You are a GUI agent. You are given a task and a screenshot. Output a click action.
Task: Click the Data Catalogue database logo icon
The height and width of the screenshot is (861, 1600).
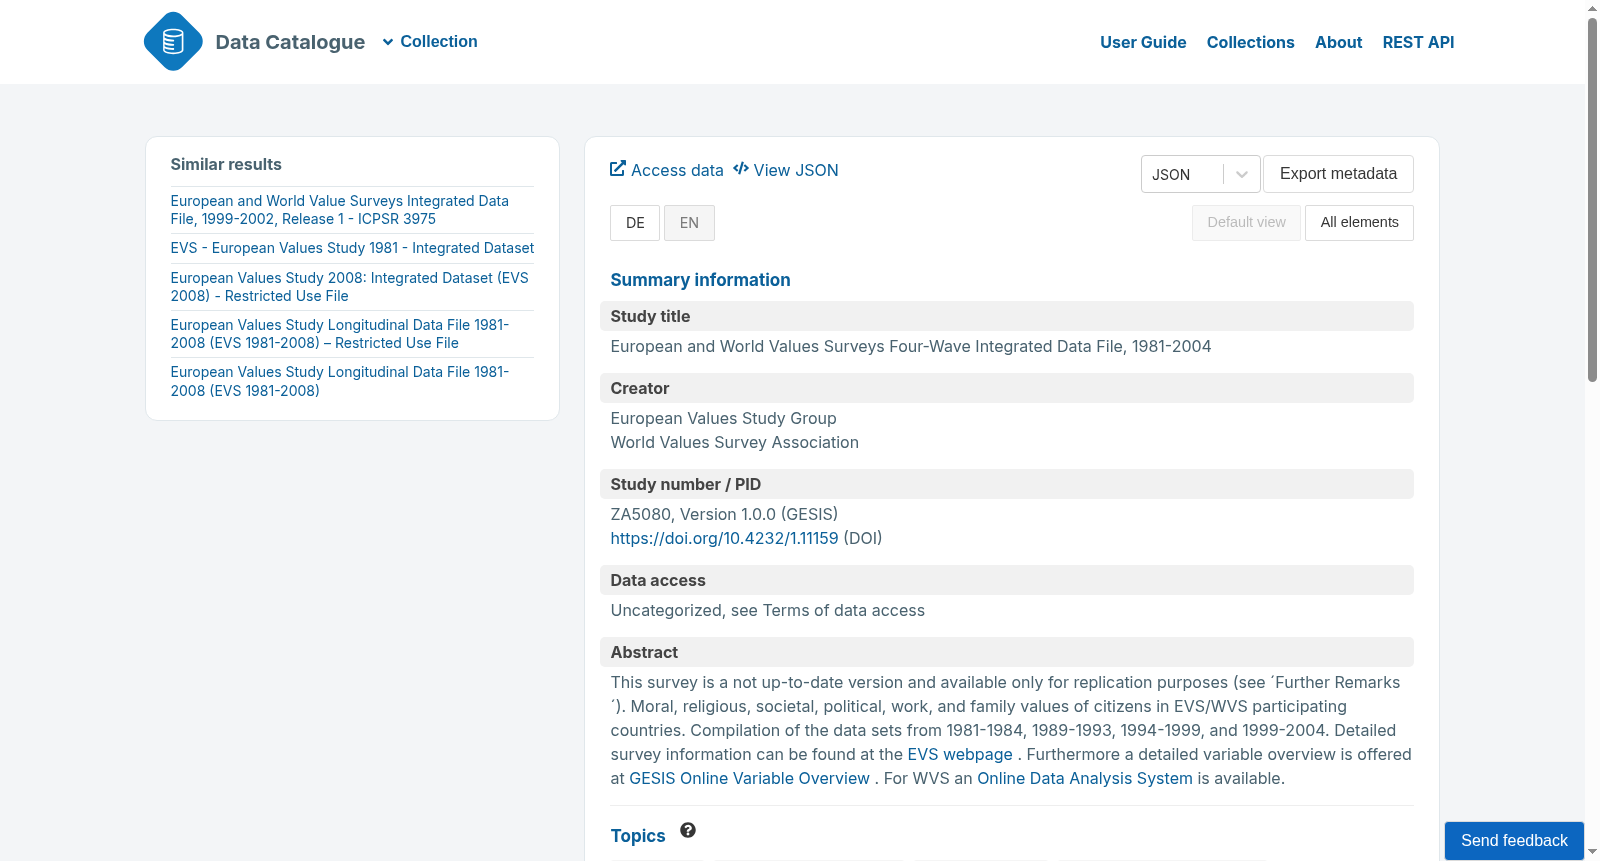coord(173,41)
